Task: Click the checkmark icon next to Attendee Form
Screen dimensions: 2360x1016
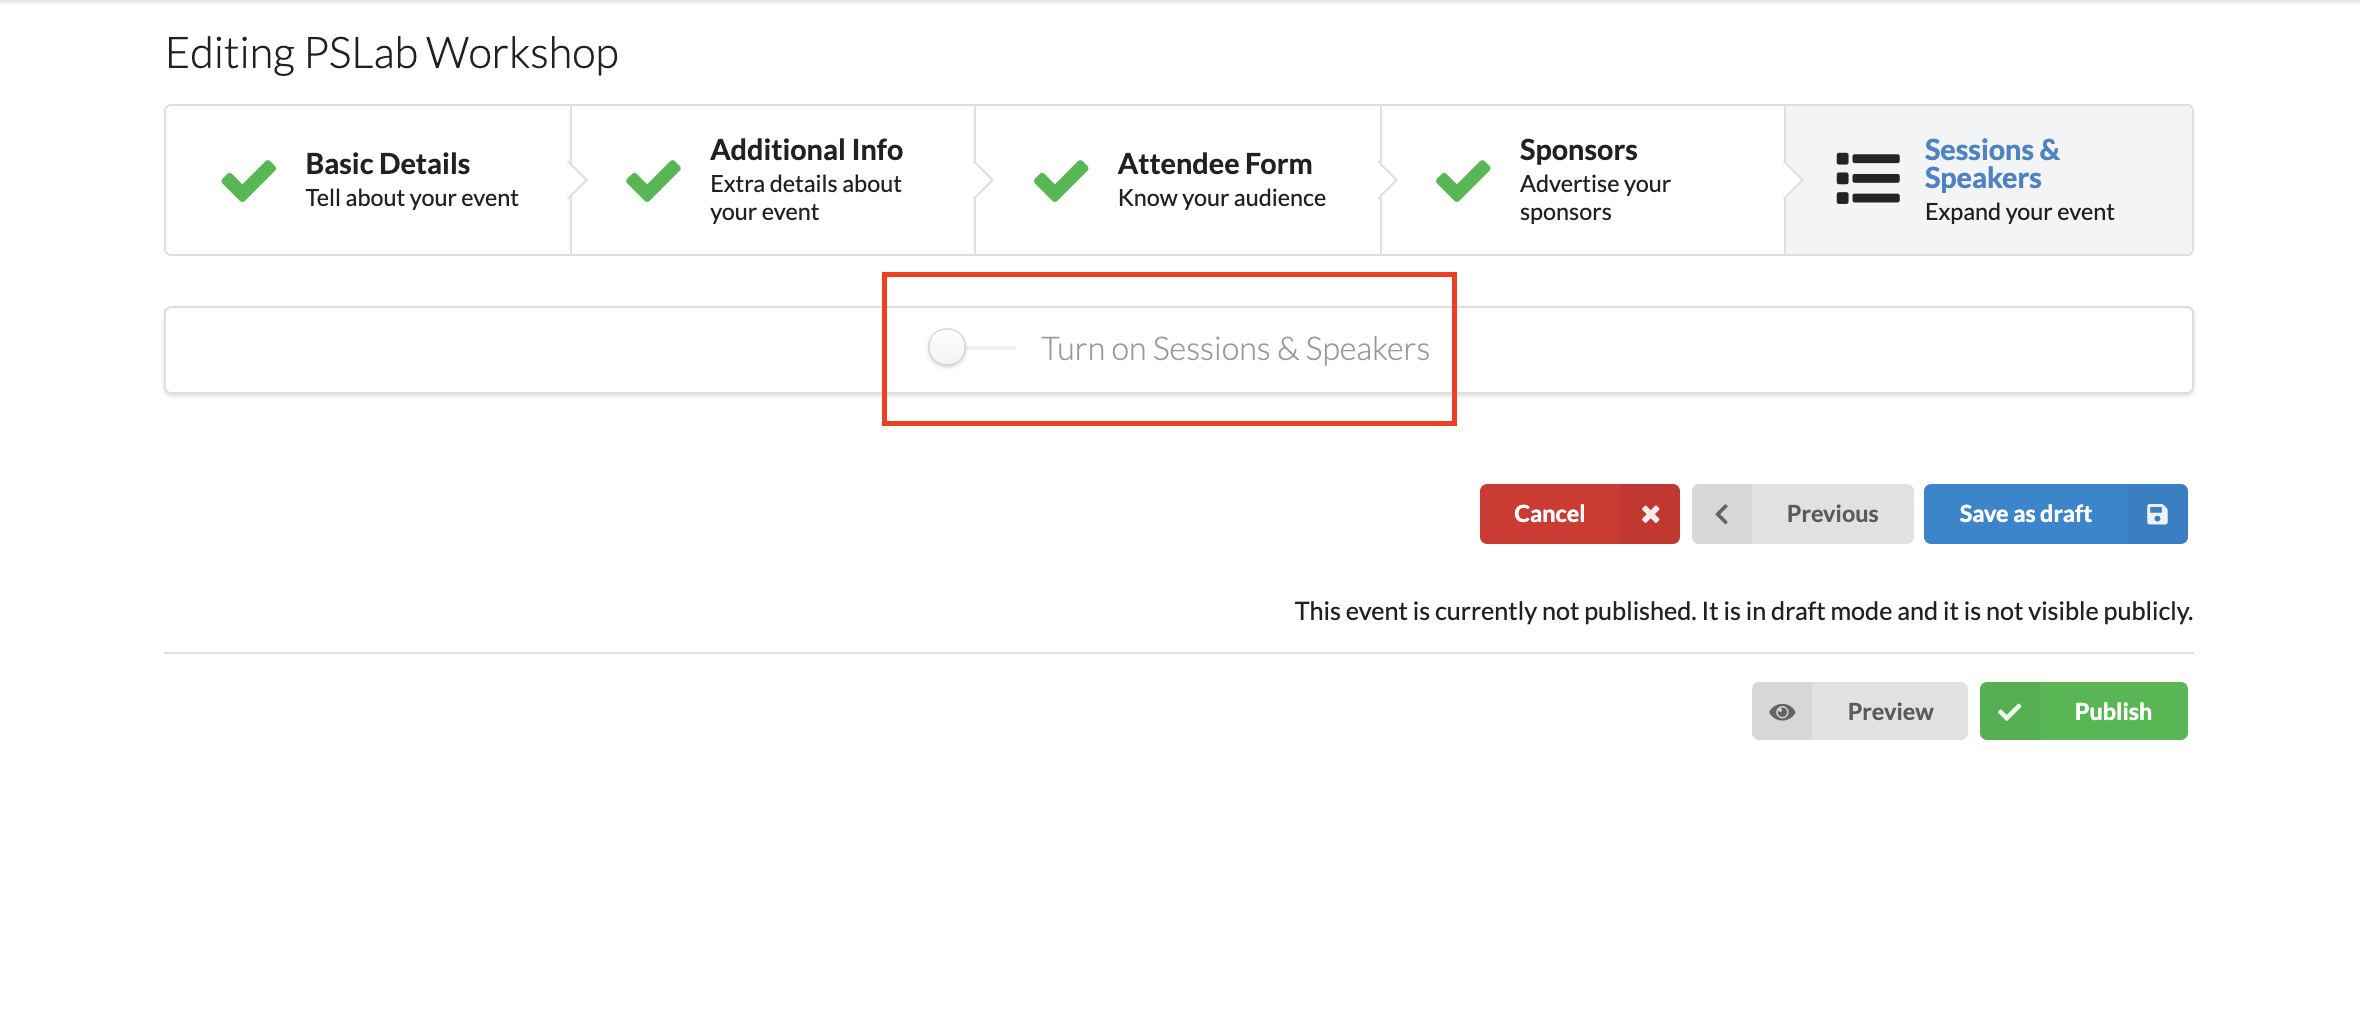Action: [x=1061, y=181]
